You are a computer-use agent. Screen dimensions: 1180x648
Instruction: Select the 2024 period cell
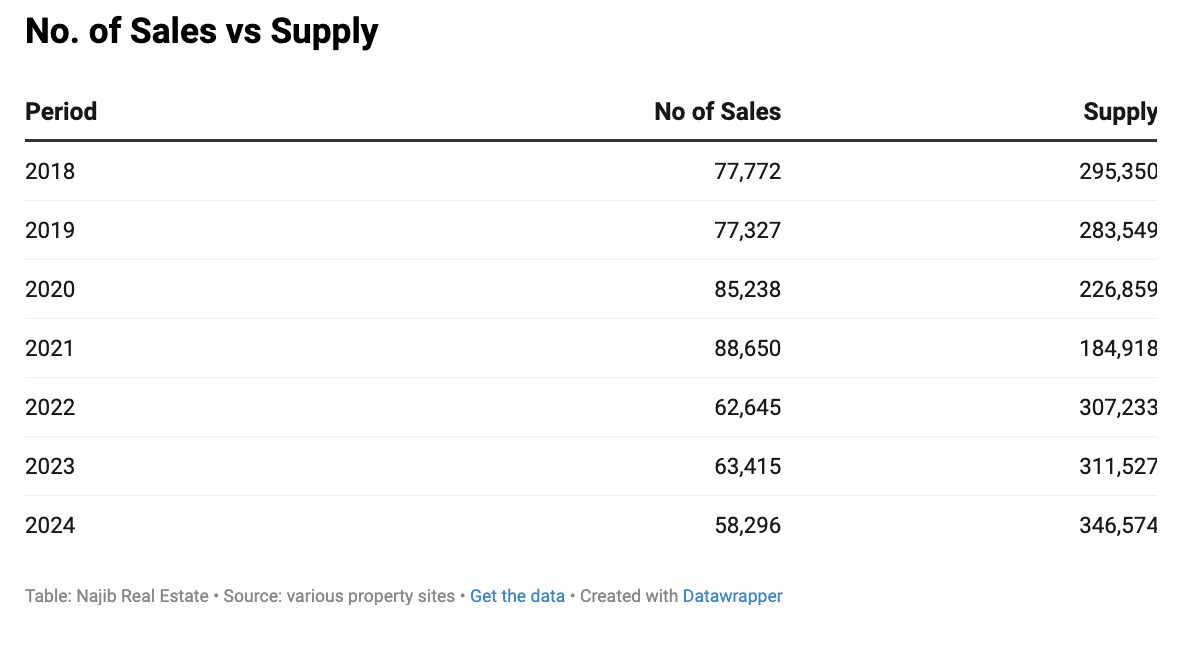click(50, 525)
